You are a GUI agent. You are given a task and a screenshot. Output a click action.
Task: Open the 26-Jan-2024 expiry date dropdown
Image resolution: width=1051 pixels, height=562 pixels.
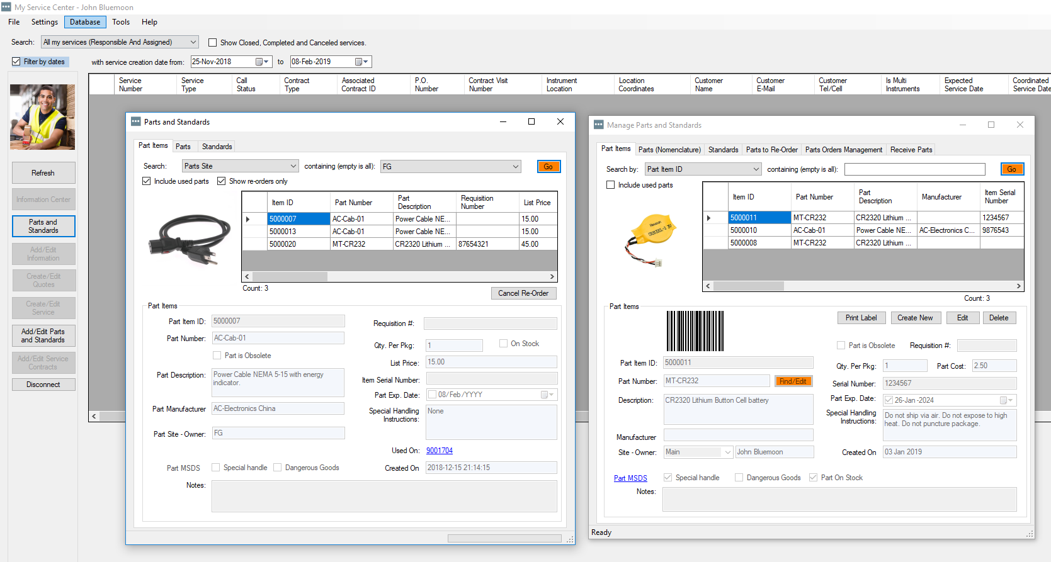(x=1006, y=400)
